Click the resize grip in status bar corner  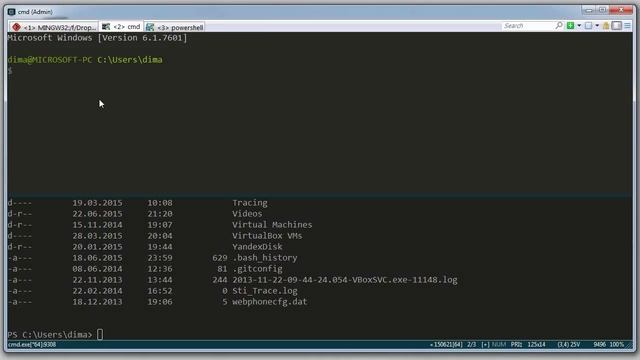(x=630, y=345)
